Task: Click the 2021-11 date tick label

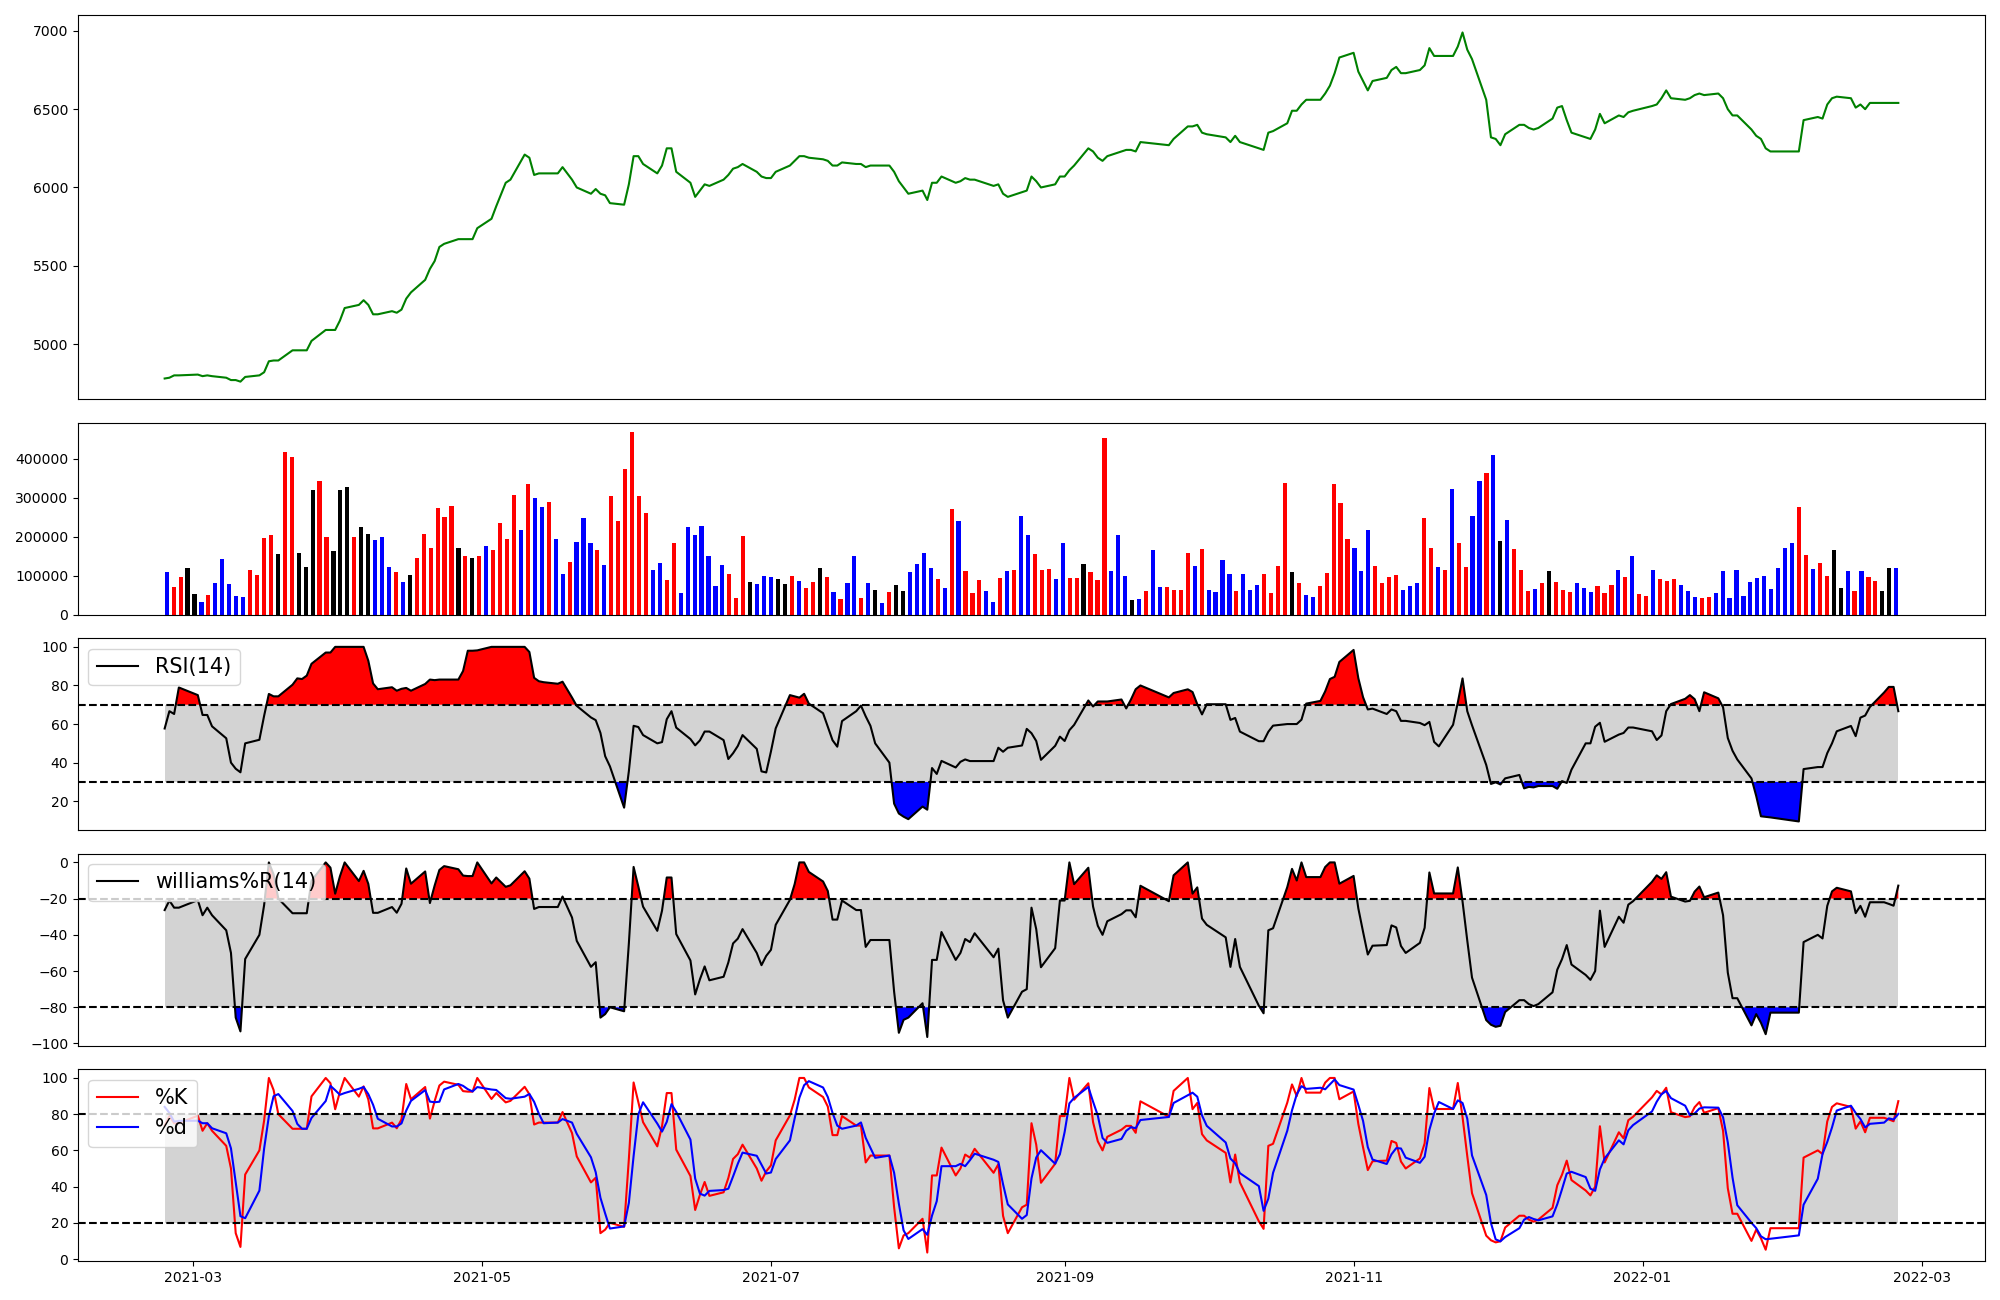Action: [x=1354, y=1277]
